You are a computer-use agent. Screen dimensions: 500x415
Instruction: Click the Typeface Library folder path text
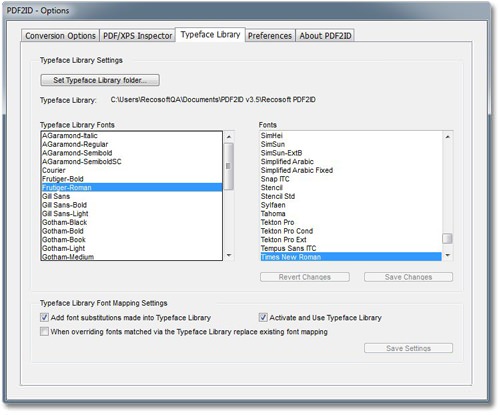pyautogui.click(x=213, y=100)
